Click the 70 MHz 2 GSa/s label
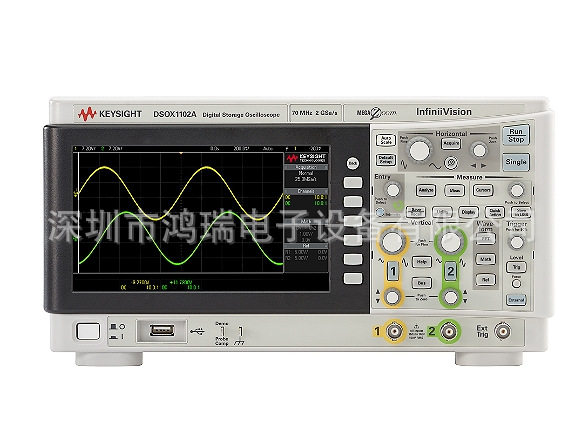 point(315,113)
